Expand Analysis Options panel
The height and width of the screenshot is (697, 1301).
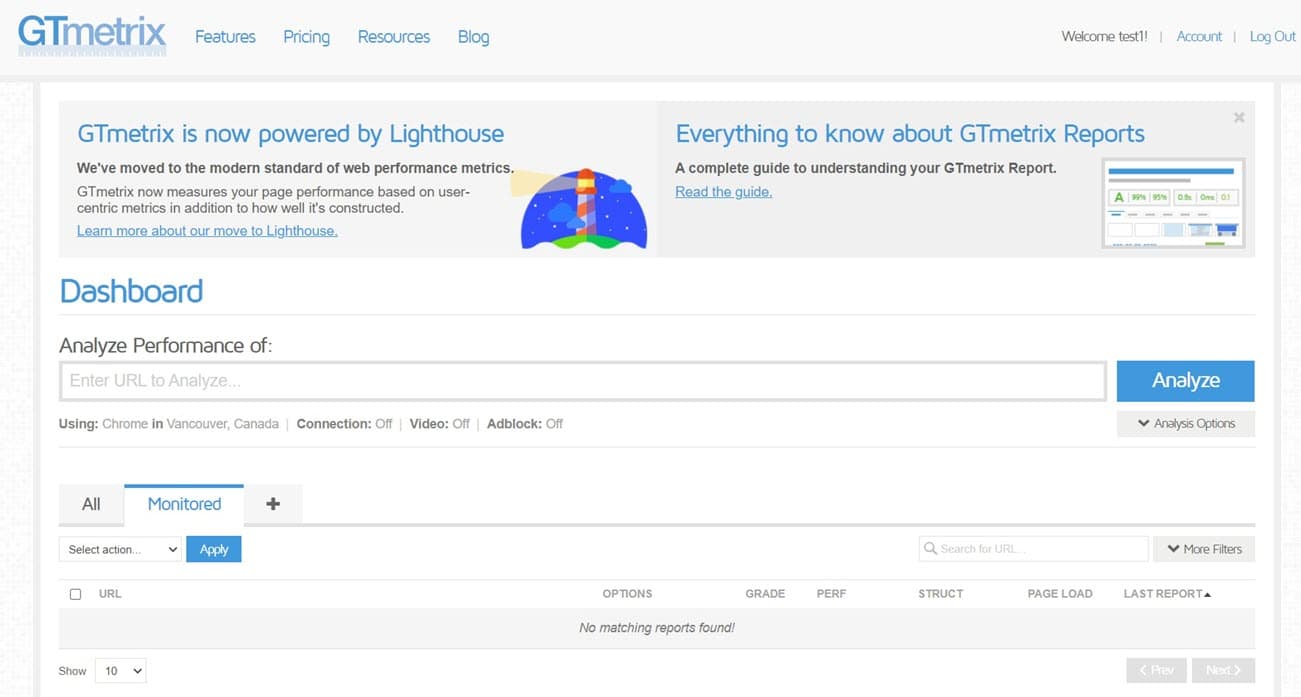pyautogui.click(x=1185, y=424)
